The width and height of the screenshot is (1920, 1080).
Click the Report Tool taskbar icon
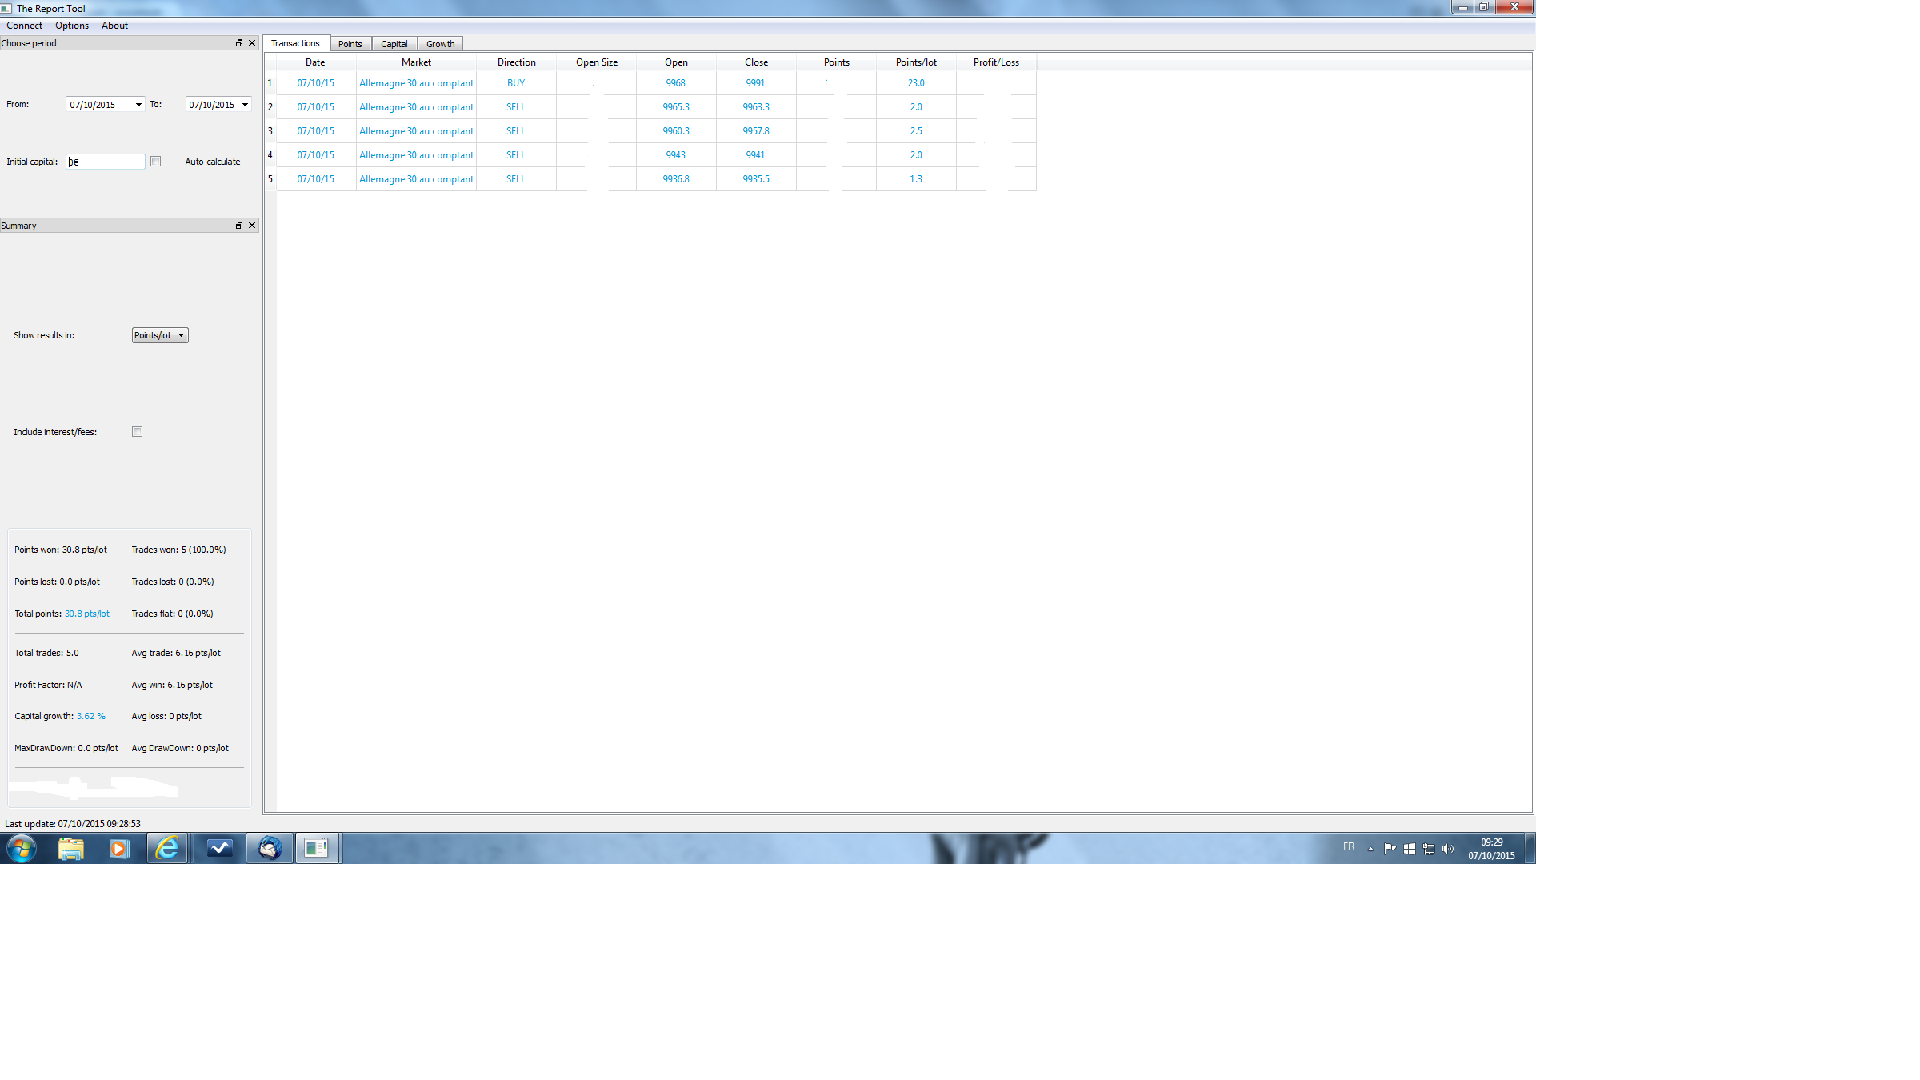pos(317,848)
